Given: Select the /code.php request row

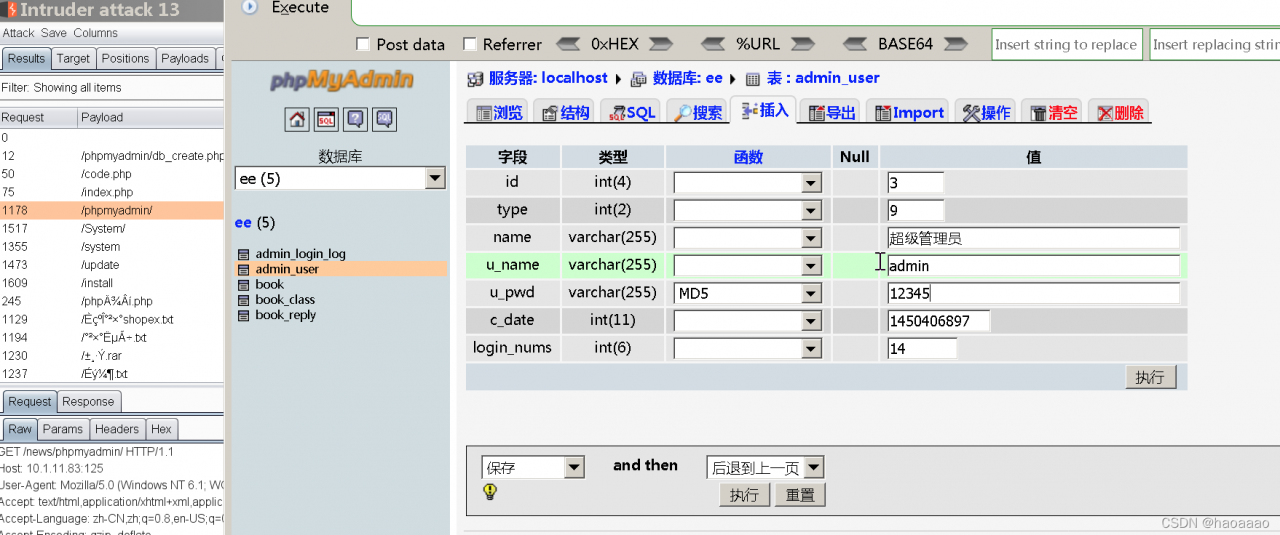Looking at the screenshot, I should [x=112, y=174].
